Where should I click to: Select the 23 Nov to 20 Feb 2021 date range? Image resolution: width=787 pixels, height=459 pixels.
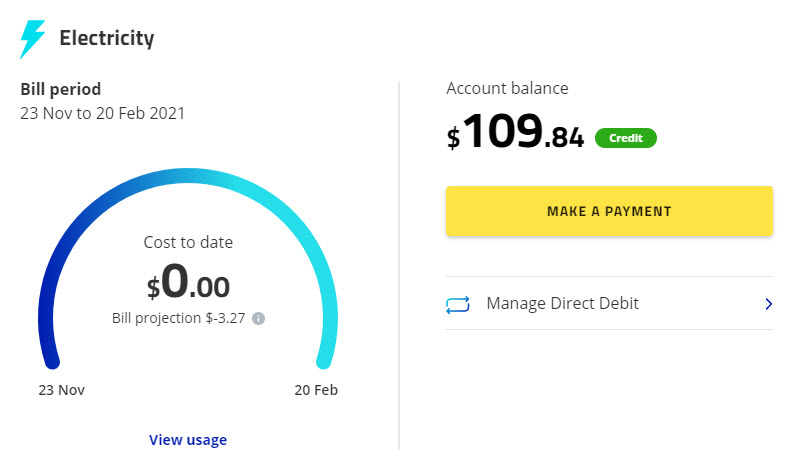tap(102, 113)
